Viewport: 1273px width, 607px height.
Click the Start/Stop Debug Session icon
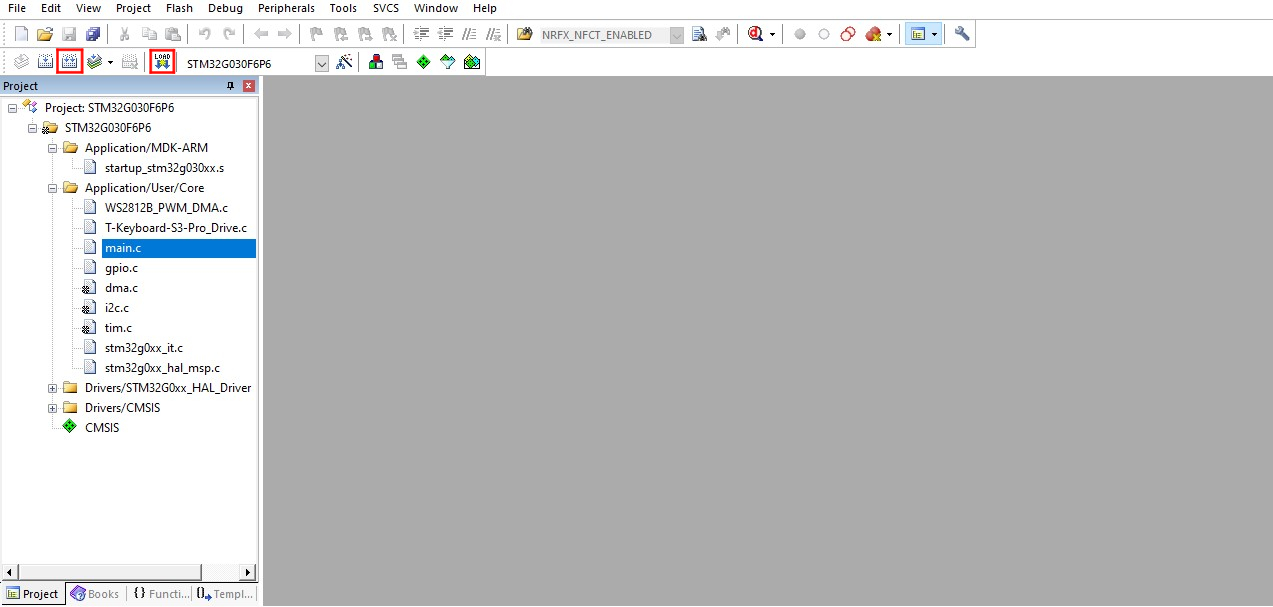(x=756, y=34)
